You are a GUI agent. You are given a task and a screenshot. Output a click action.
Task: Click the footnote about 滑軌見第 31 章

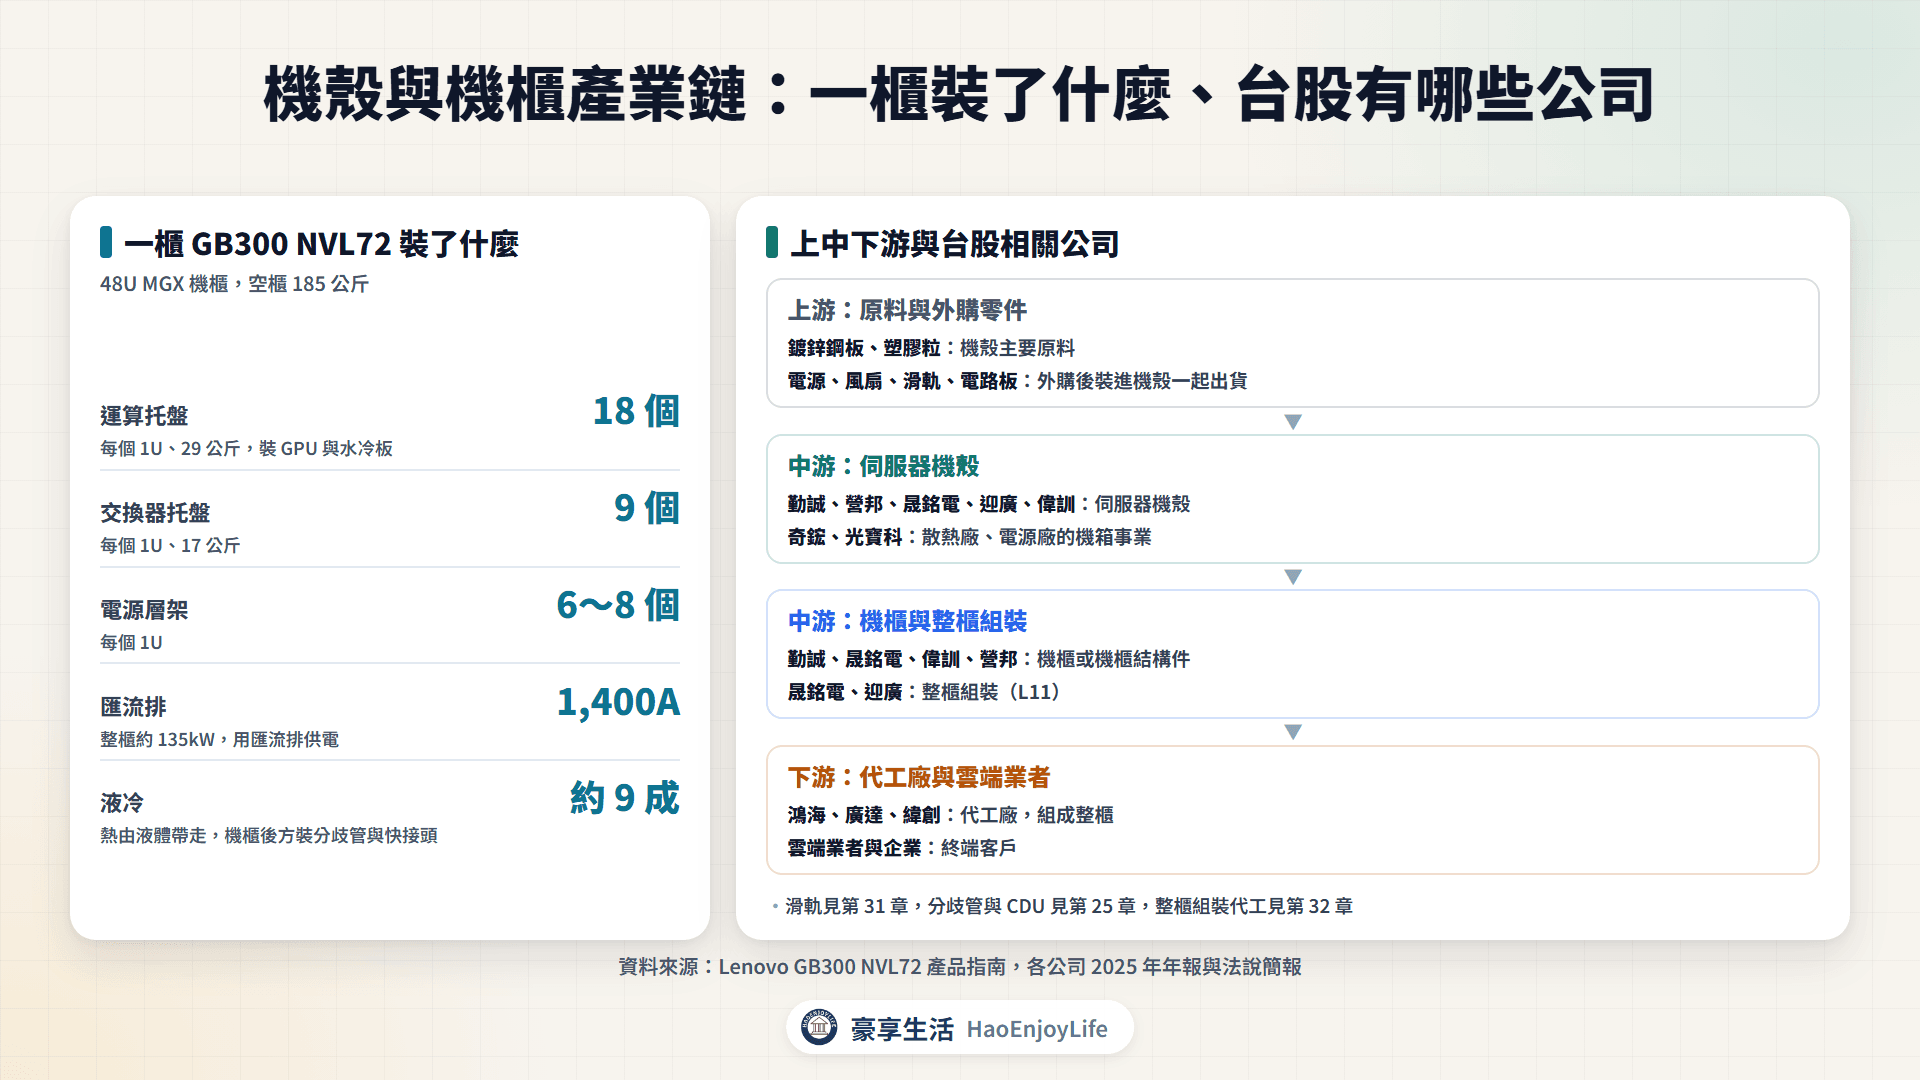pos(1069,906)
